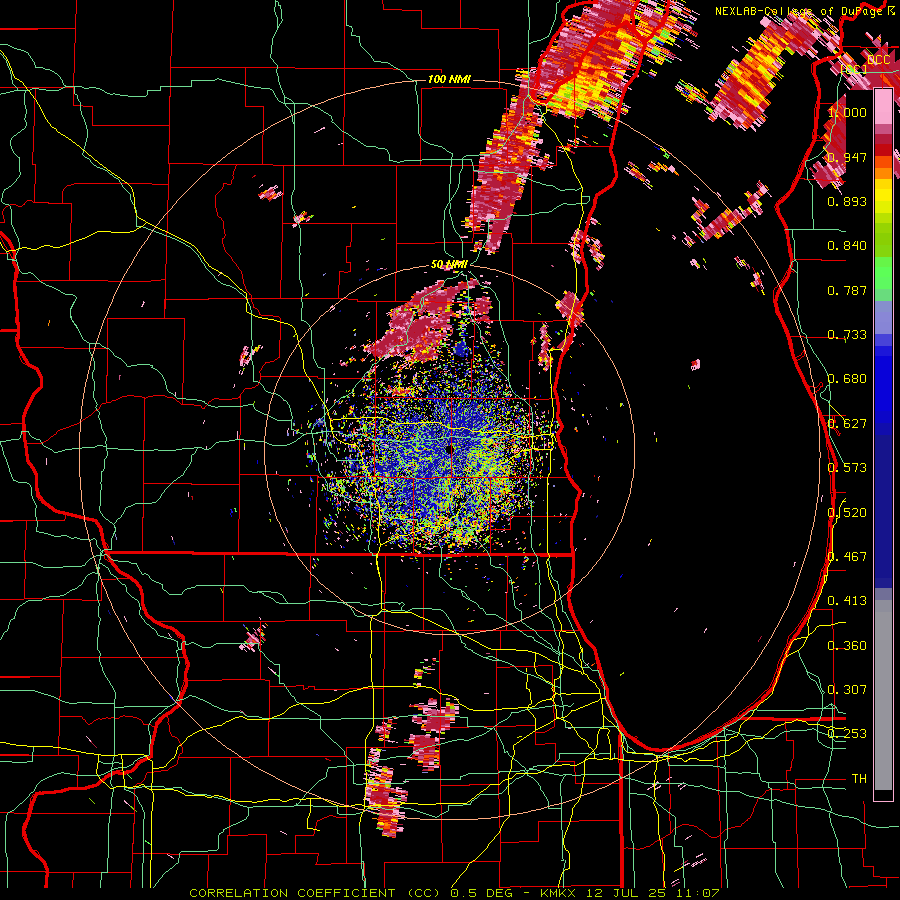Click the 0.360 color scale label
Image resolution: width=900 pixels, height=900 pixels.
point(847,646)
